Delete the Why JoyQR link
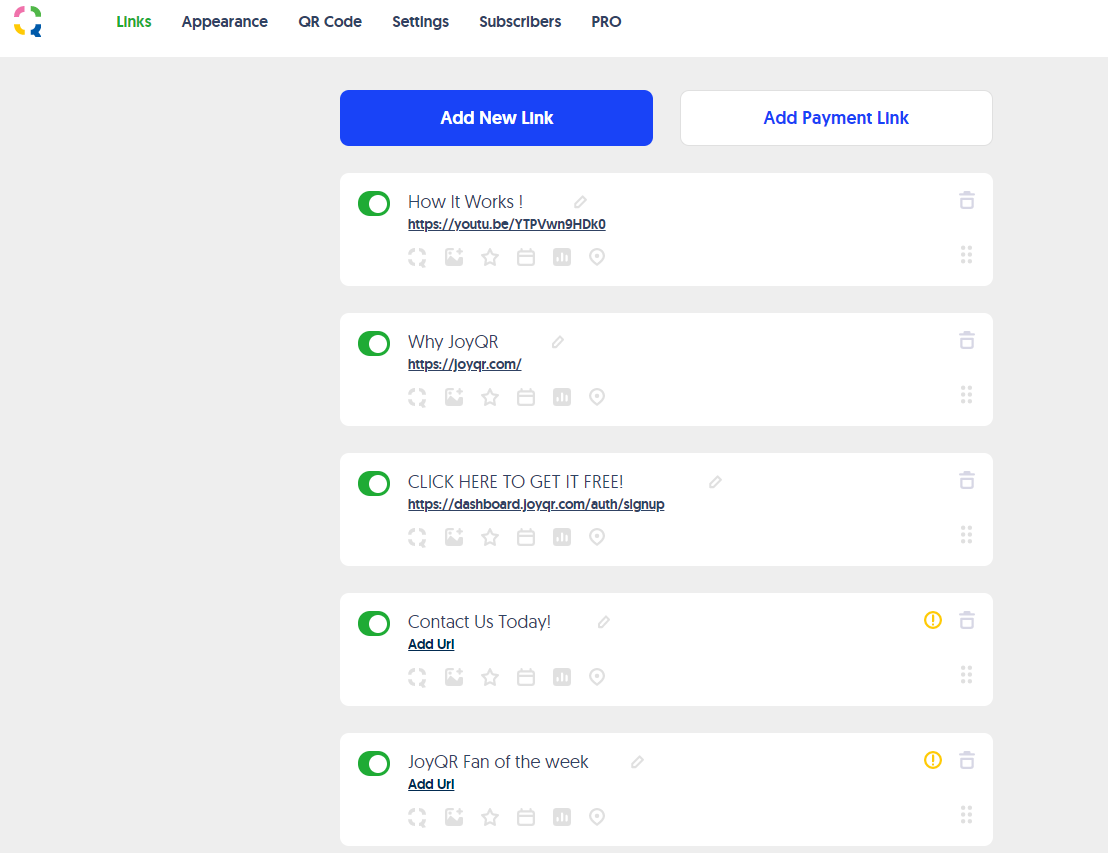Image resolution: width=1108 pixels, height=853 pixels. coord(967,341)
